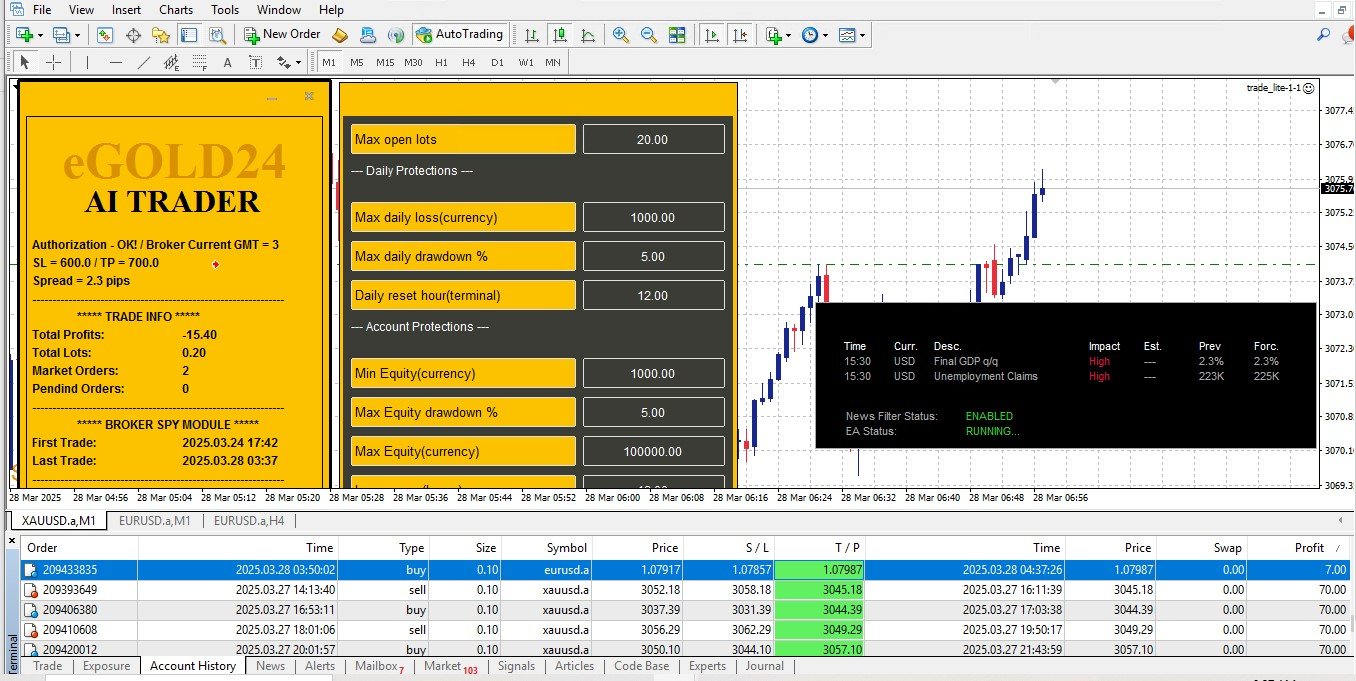
Task: Select the Cursor arrow tool
Action: point(25,62)
